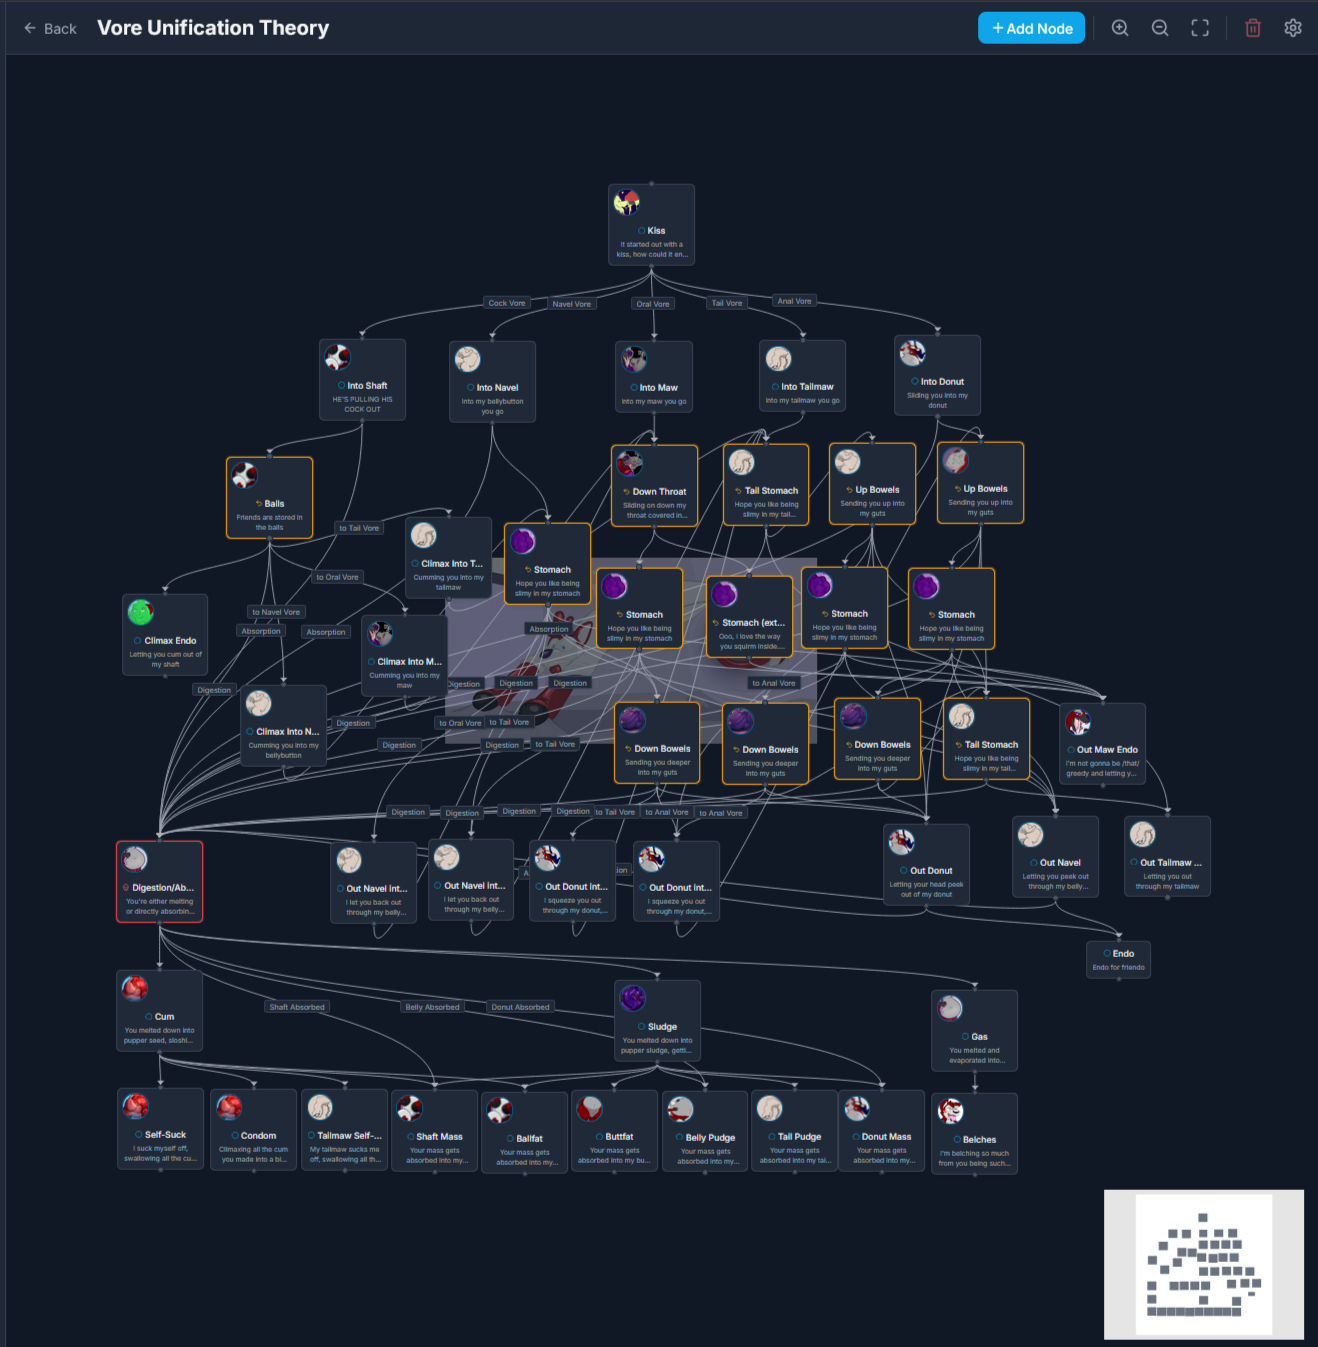Click the red trash delete icon
The width and height of the screenshot is (1318, 1347).
1252,28
